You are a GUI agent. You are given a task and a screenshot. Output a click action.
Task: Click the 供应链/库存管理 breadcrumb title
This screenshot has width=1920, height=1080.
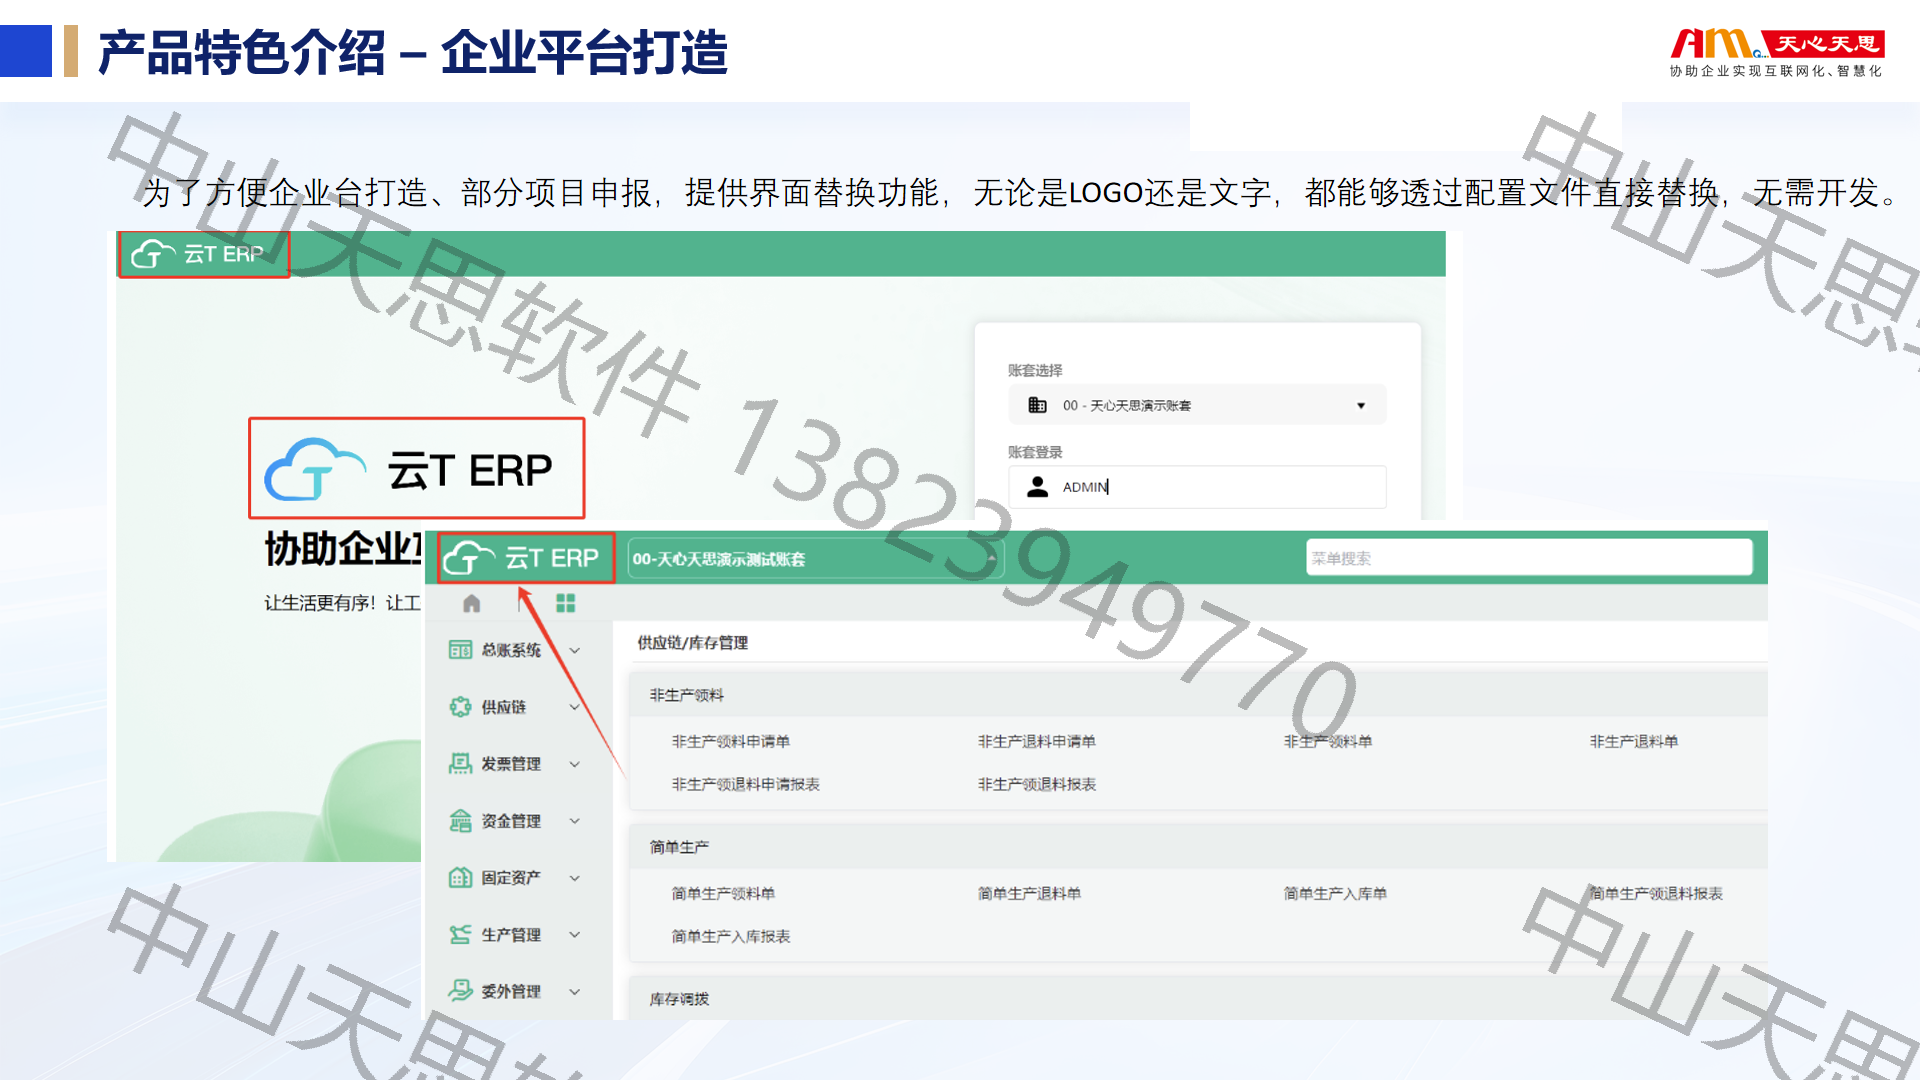693,643
